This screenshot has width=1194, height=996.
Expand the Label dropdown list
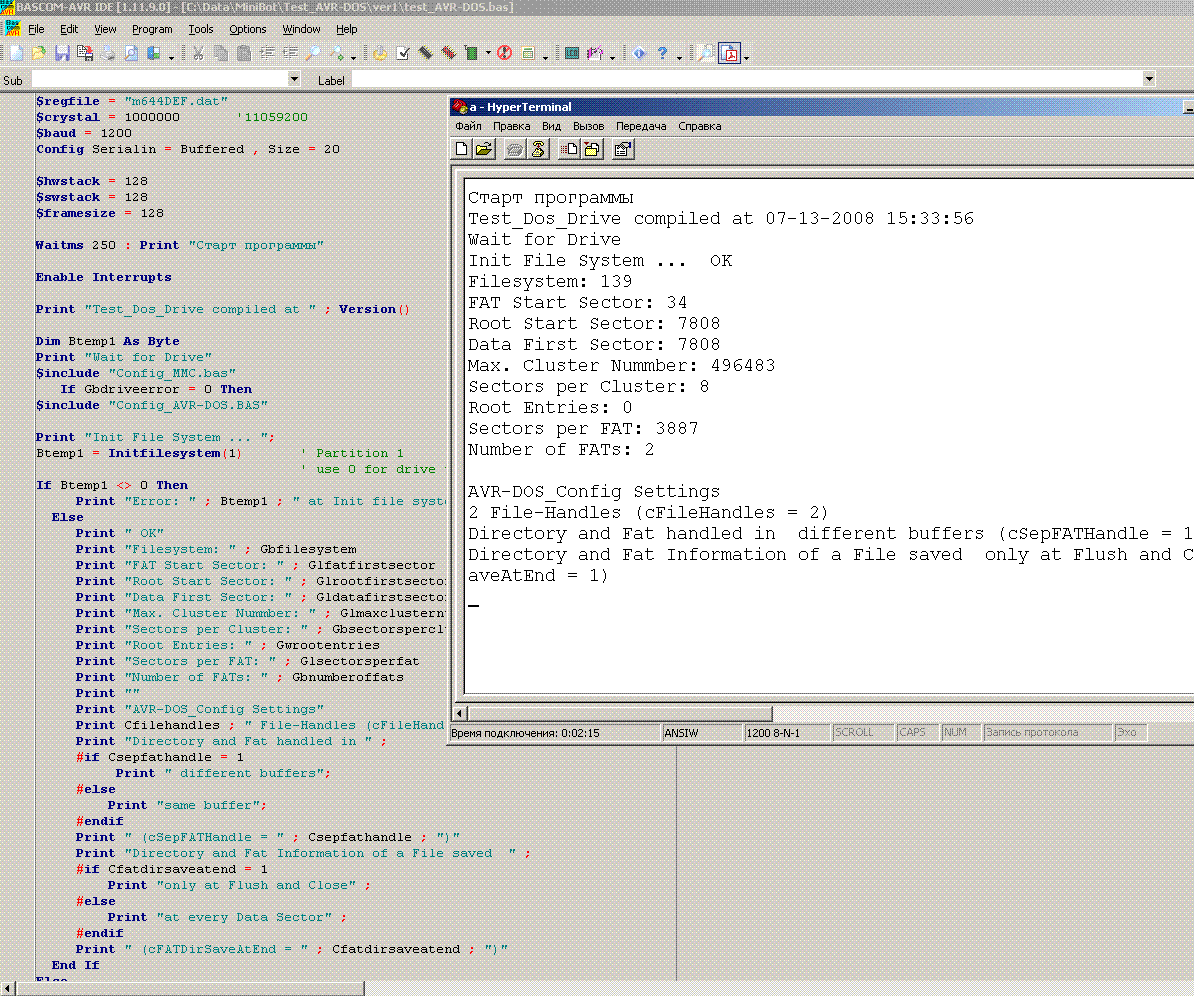pyautogui.click(x=1149, y=79)
